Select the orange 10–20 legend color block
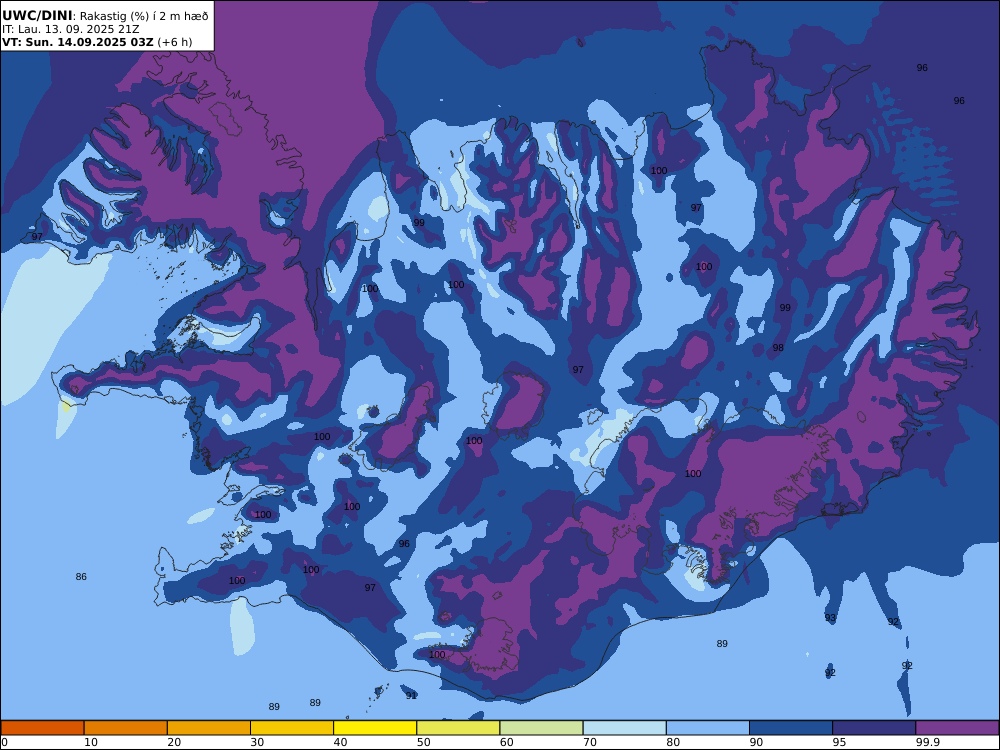 pos(126,728)
